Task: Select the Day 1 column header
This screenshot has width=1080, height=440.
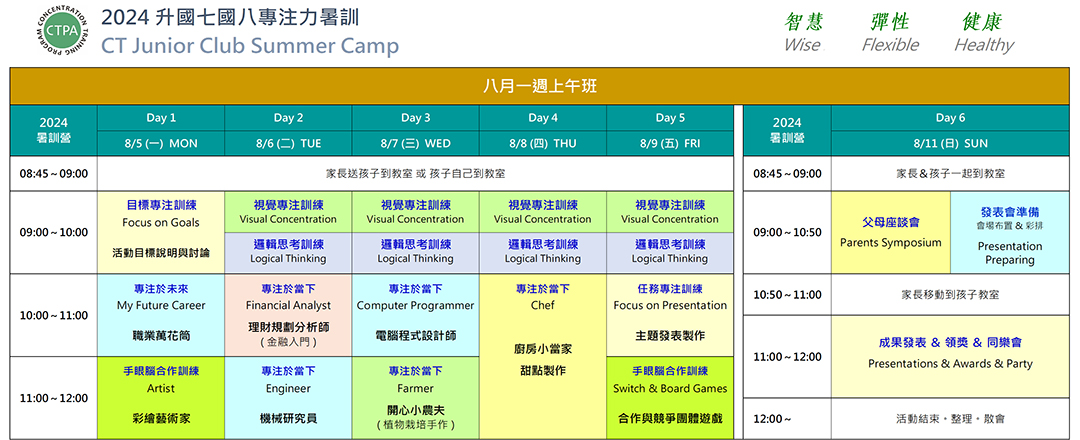Action: [x=161, y=118]
